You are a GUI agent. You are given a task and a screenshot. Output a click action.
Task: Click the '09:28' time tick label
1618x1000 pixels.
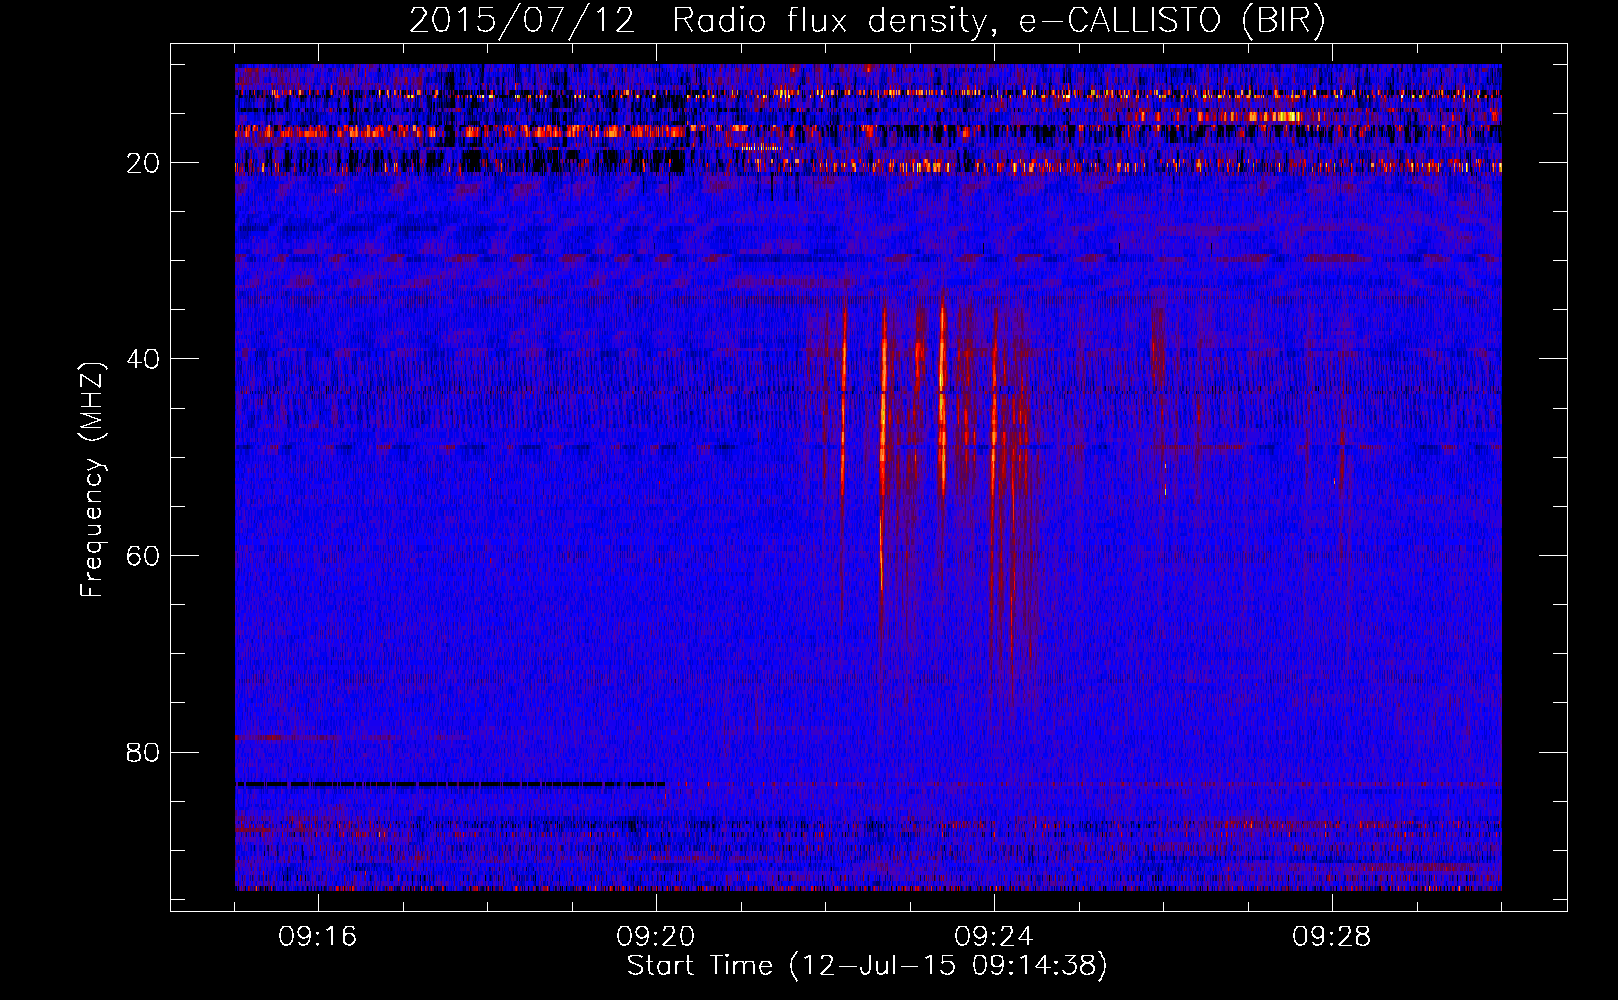click(x=1332, y=937)
